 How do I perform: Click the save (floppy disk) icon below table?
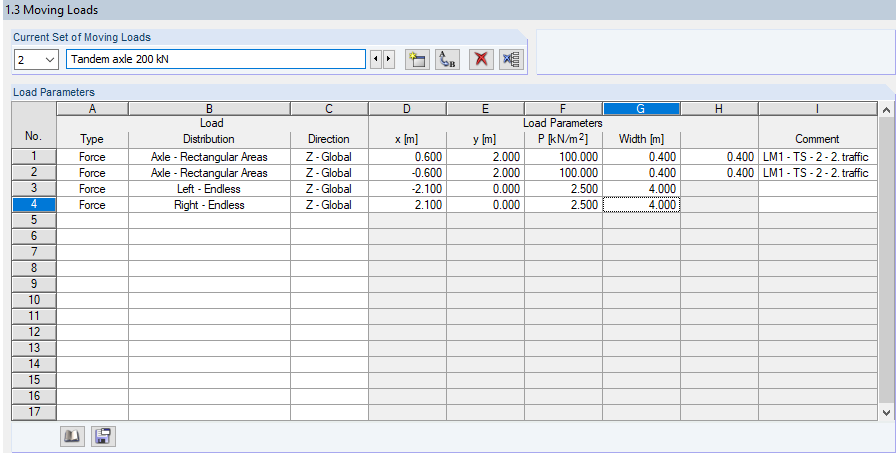click(103, 436)
